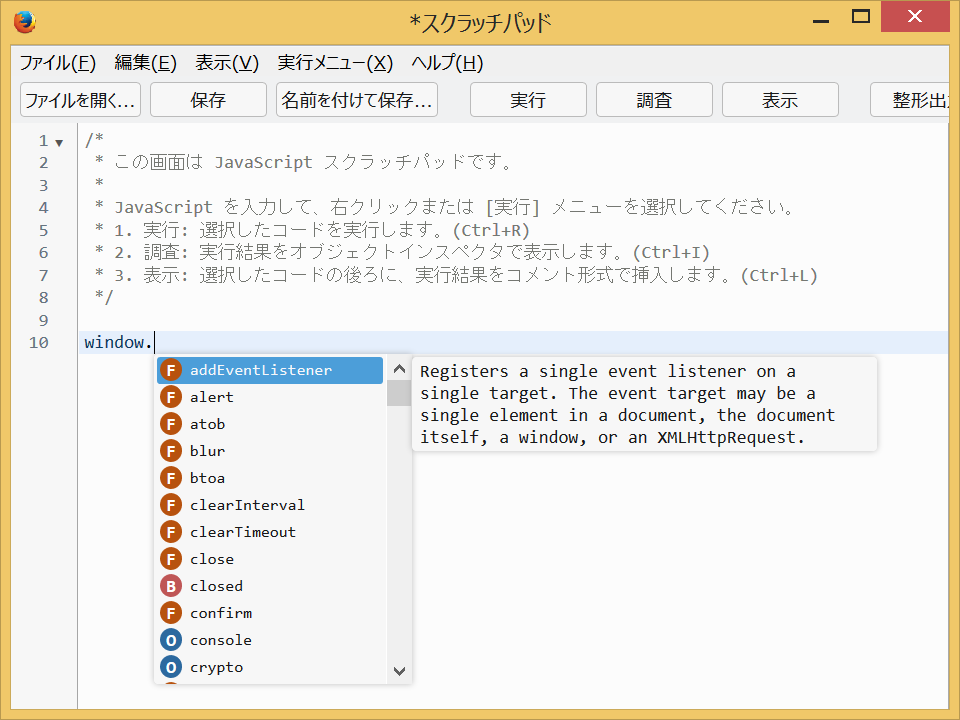Click the F icon beside clearTimeout
960x720 pixels.
(171, 532)
